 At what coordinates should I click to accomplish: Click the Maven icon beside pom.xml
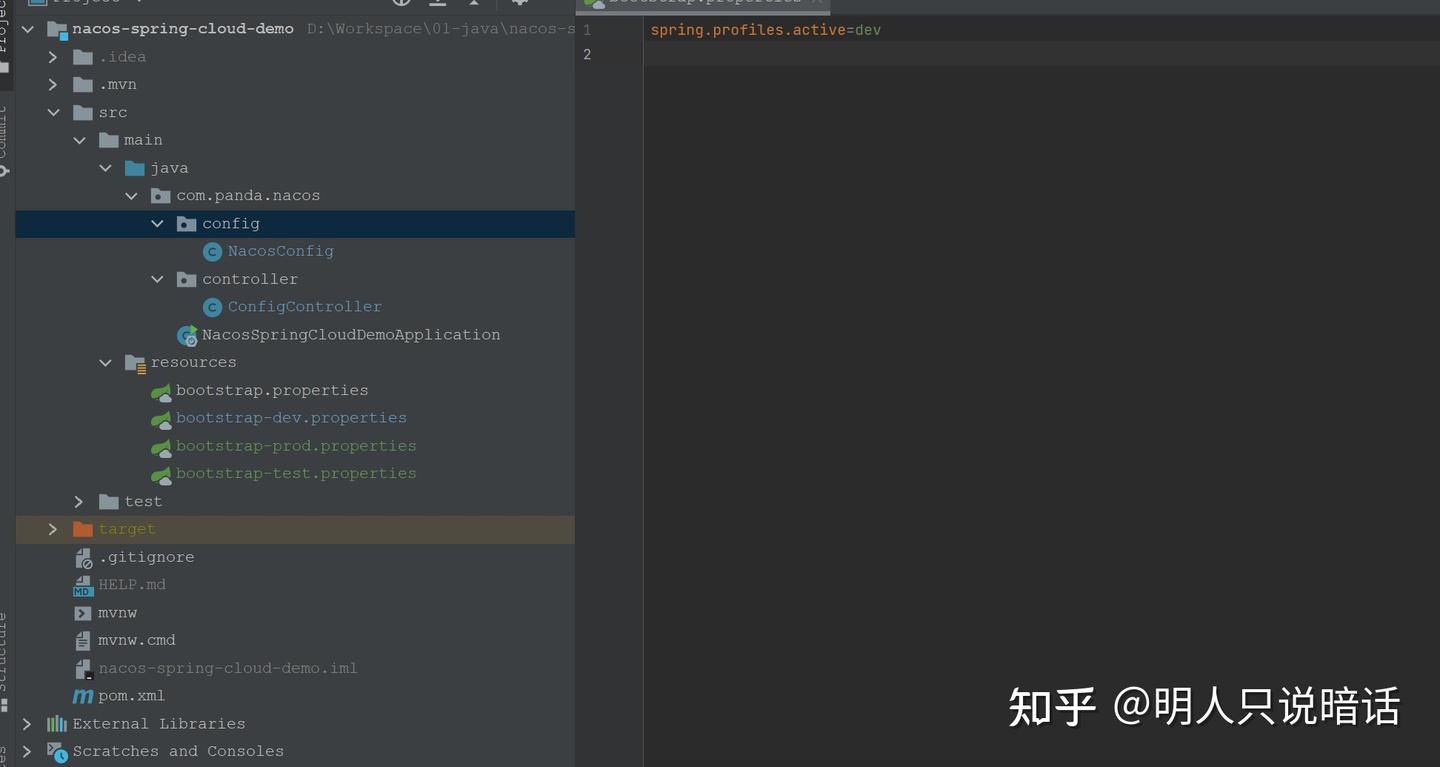[x=83, y=696]
